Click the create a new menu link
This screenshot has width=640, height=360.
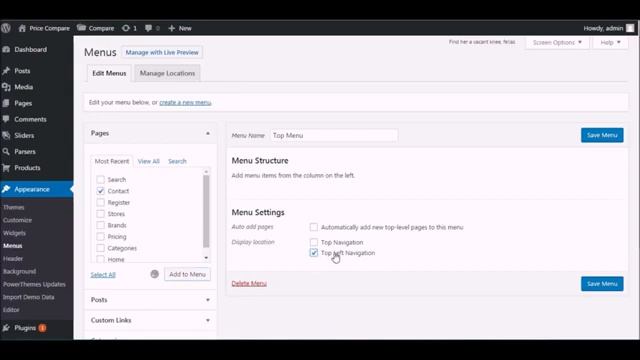(185, 102)
